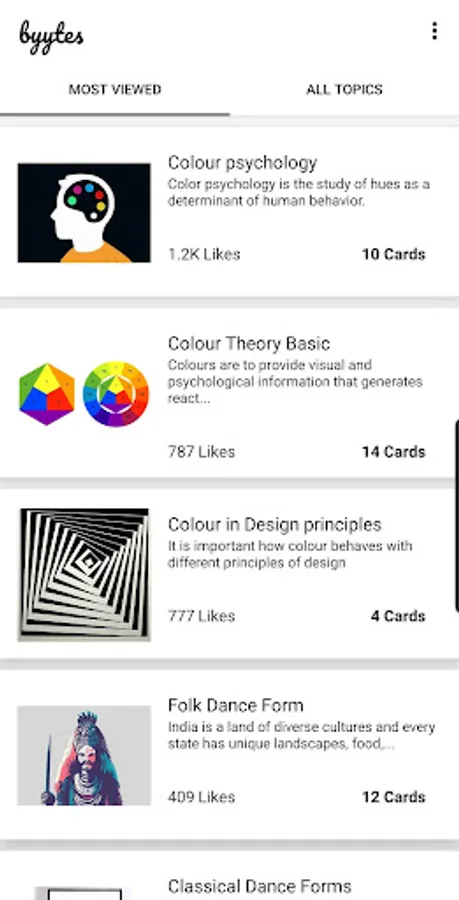Tap 787 Likes on Colour Theory
This screenshot has width=459, height=900.
point(201,452)
